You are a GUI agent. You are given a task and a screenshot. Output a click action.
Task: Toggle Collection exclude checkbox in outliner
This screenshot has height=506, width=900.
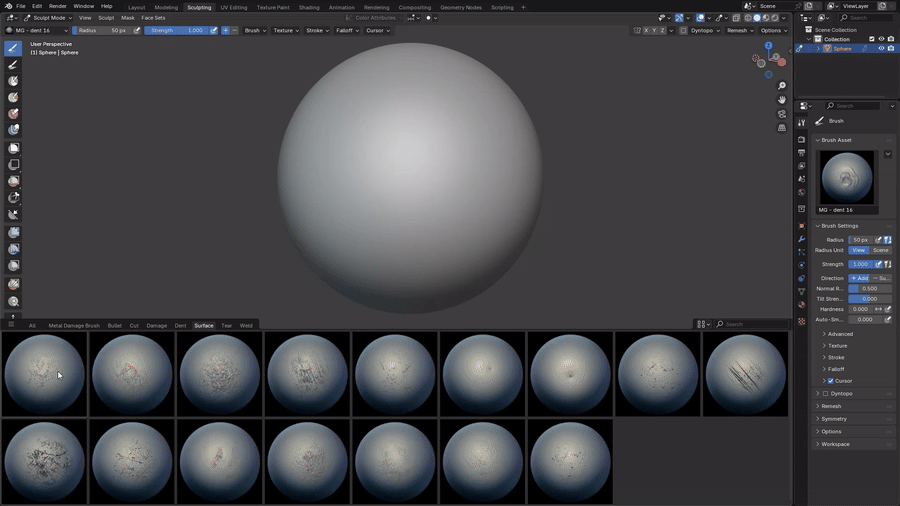(871, 39)
